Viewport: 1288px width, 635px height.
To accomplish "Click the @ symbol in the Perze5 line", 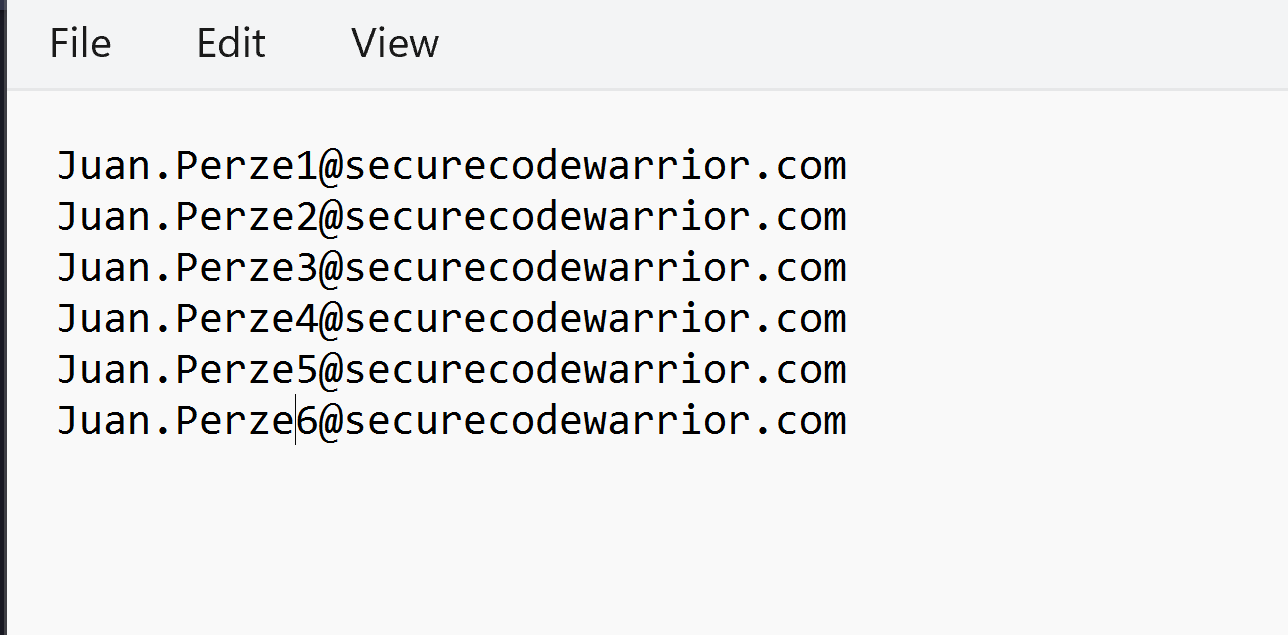I will coord(331,370).
